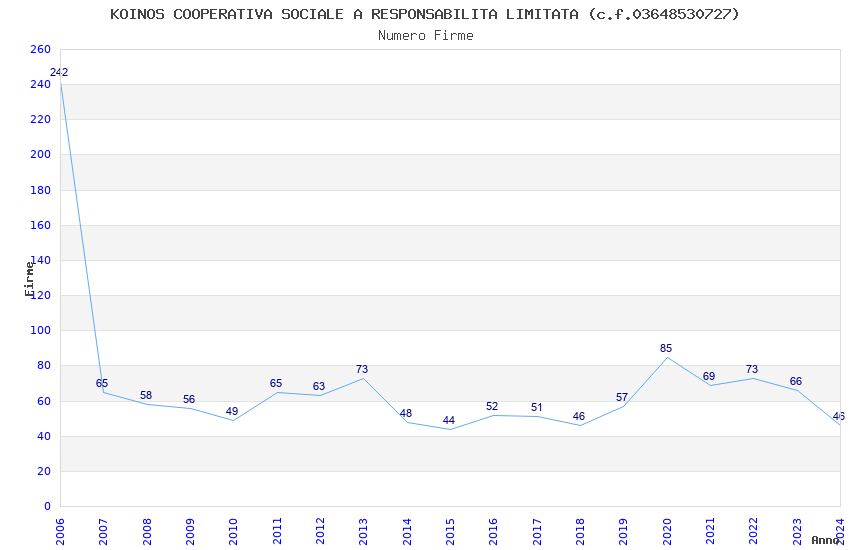This screenshot has width=850, height=550.
Task: Select the 52 data label for 2016
Action: coord(492,406)
